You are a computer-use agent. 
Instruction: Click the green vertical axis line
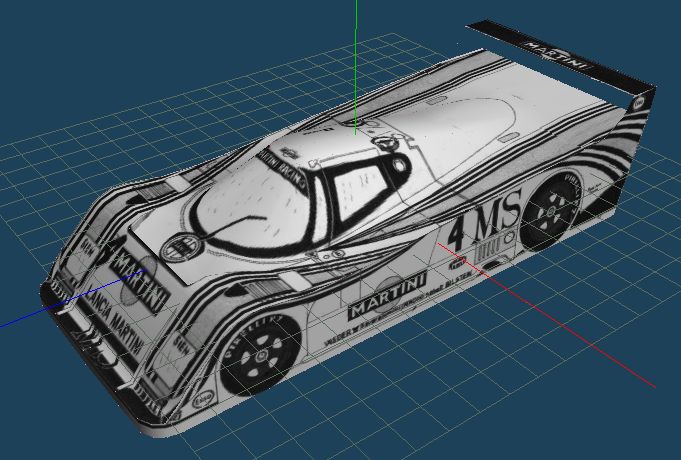click(356, 67)
